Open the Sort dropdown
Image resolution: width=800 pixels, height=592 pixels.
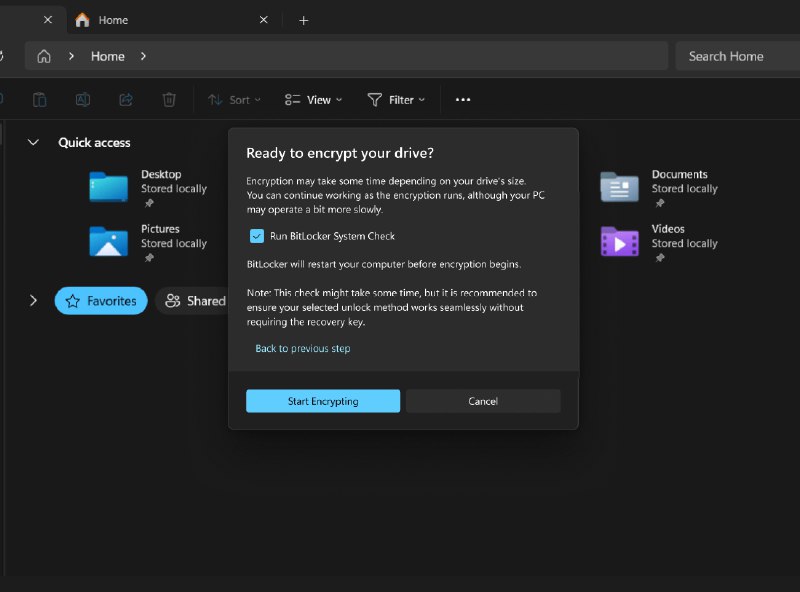235,100
